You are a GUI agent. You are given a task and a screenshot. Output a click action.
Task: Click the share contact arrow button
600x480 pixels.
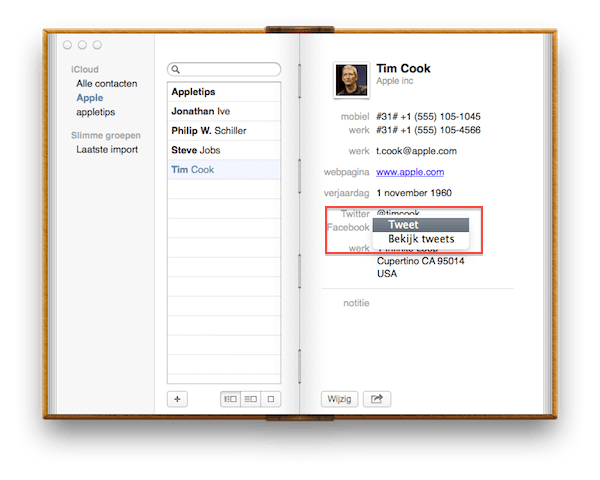tap(377, 399)
